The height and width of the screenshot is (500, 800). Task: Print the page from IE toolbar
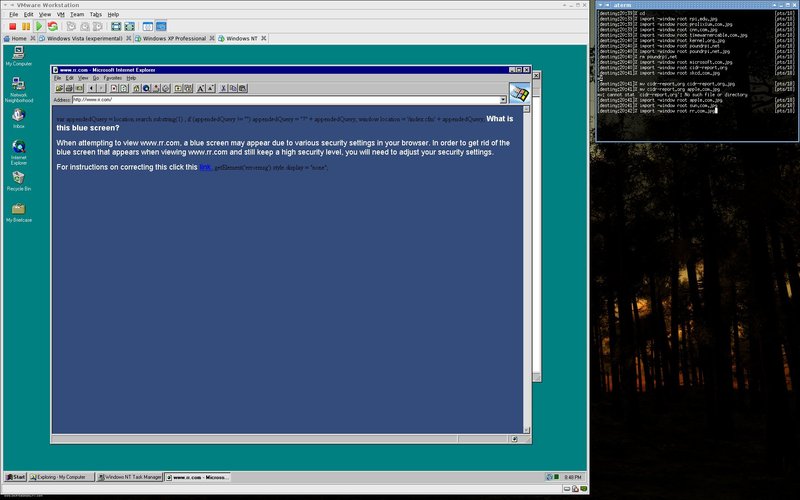click(69, 88)
